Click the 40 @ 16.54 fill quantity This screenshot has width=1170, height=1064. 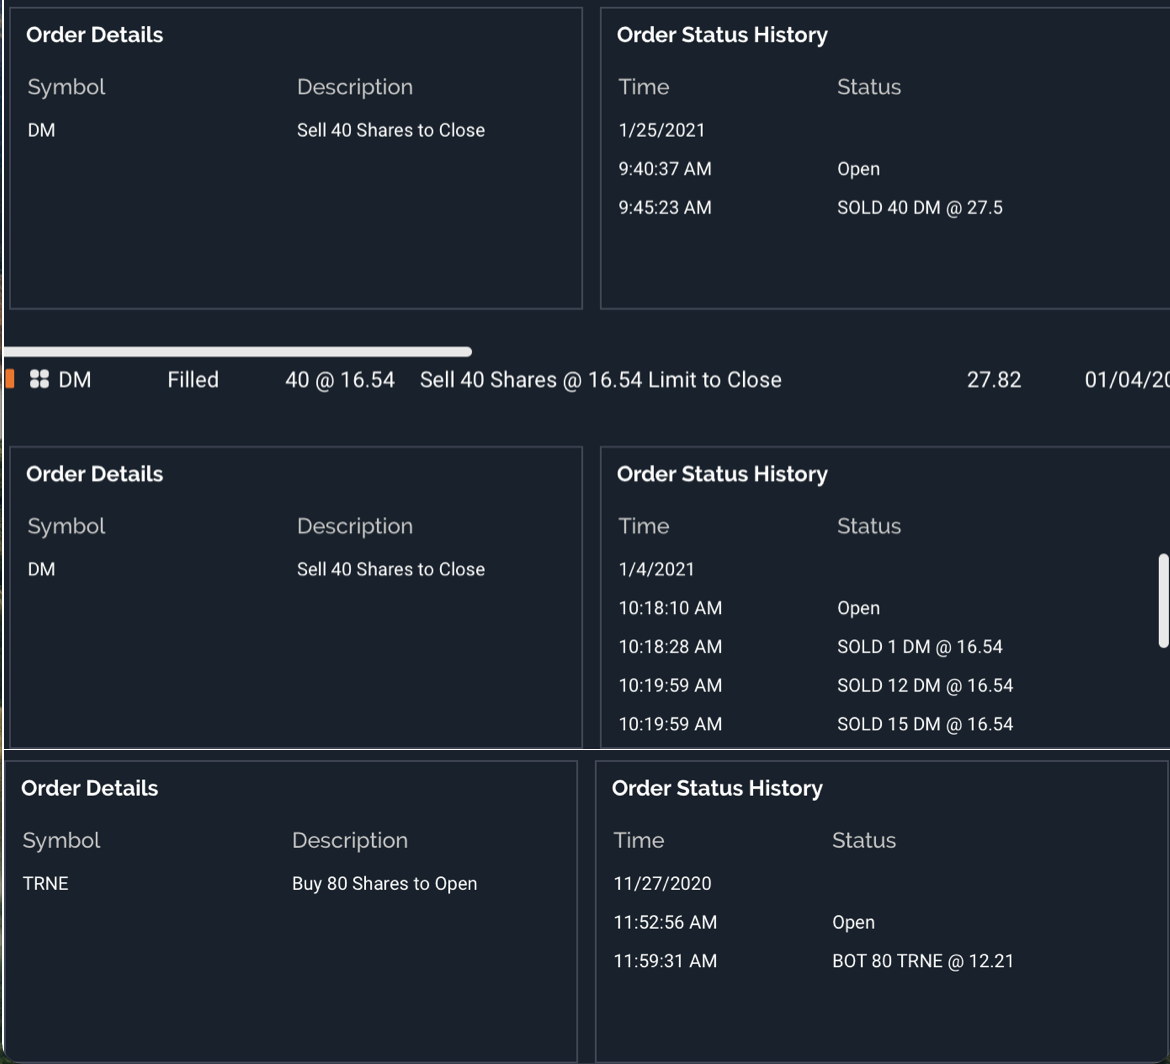[340, 380]
